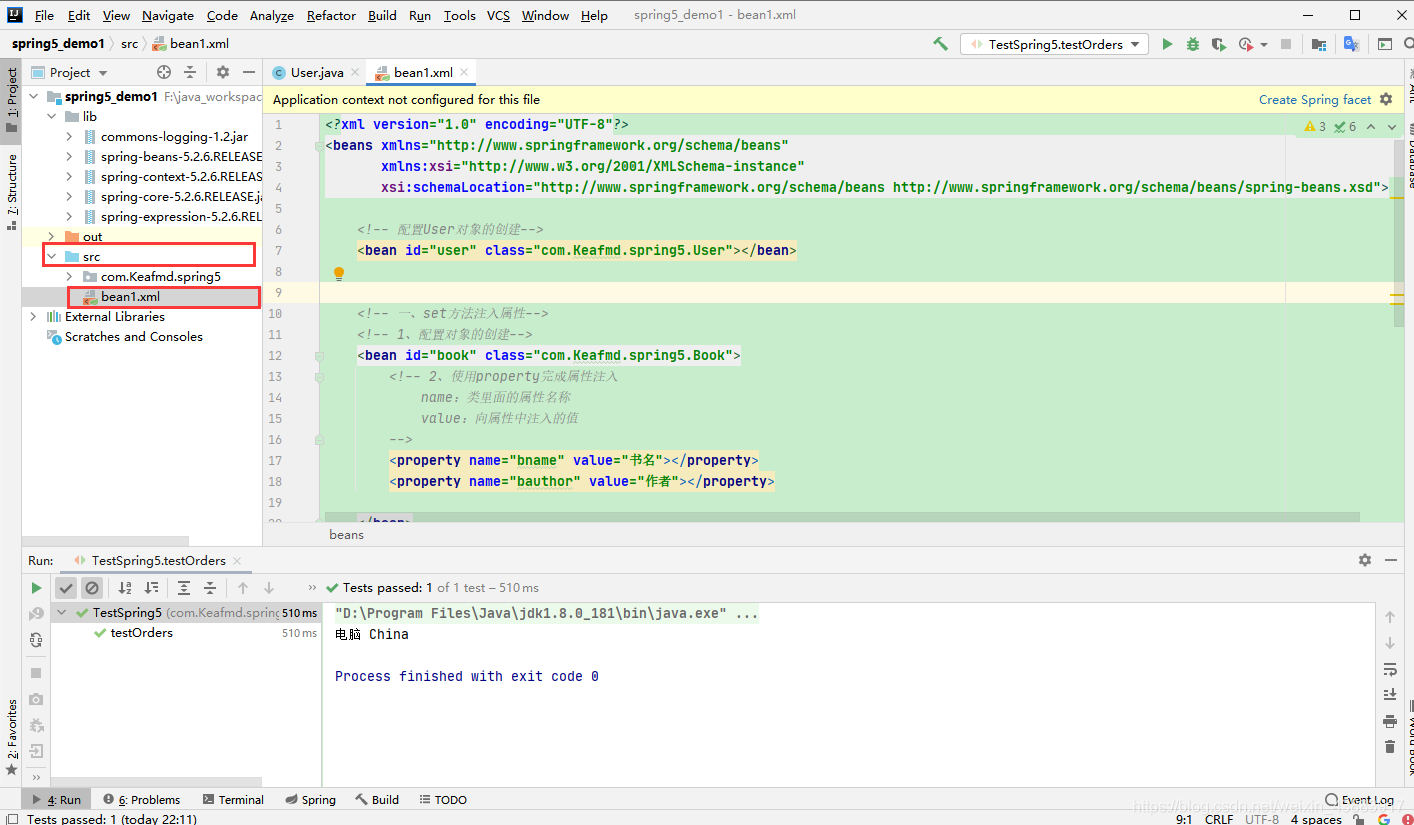Viewport: 1414px width, 825px height.
Task: Clear console with trash icon
Action: 1390,747
